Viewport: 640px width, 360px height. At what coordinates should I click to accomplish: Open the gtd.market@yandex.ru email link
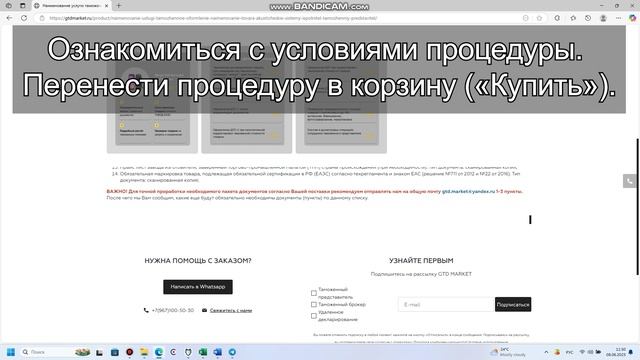[x=468, y=191]
